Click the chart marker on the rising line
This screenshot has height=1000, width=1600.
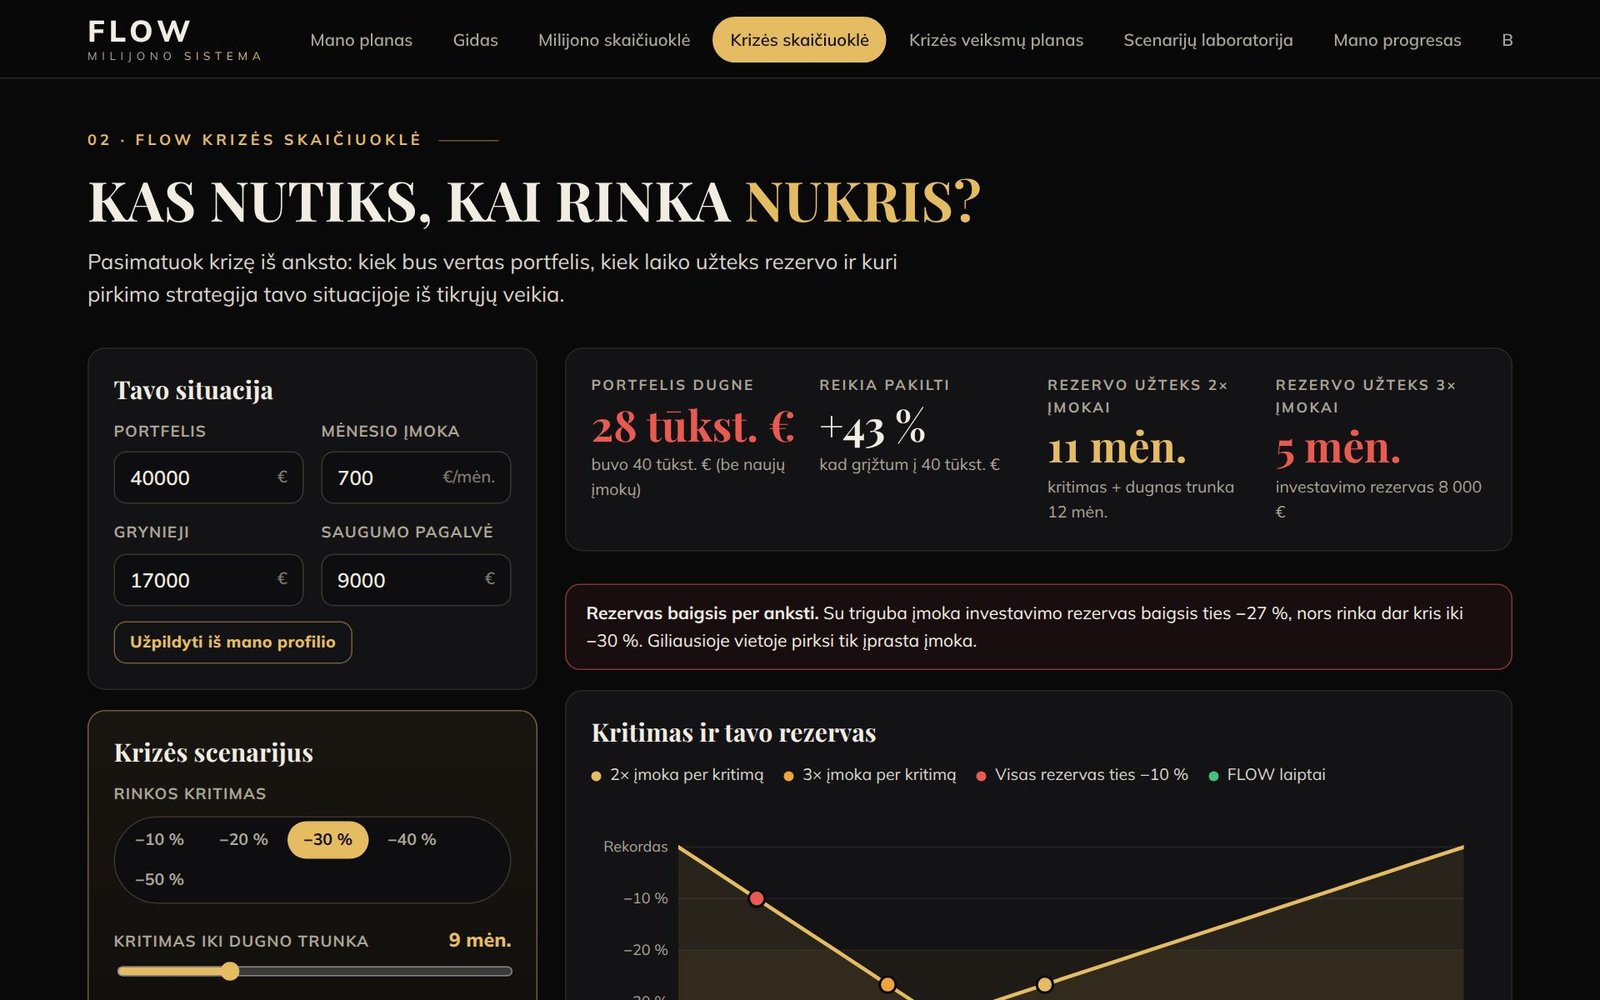(1045, 985)
